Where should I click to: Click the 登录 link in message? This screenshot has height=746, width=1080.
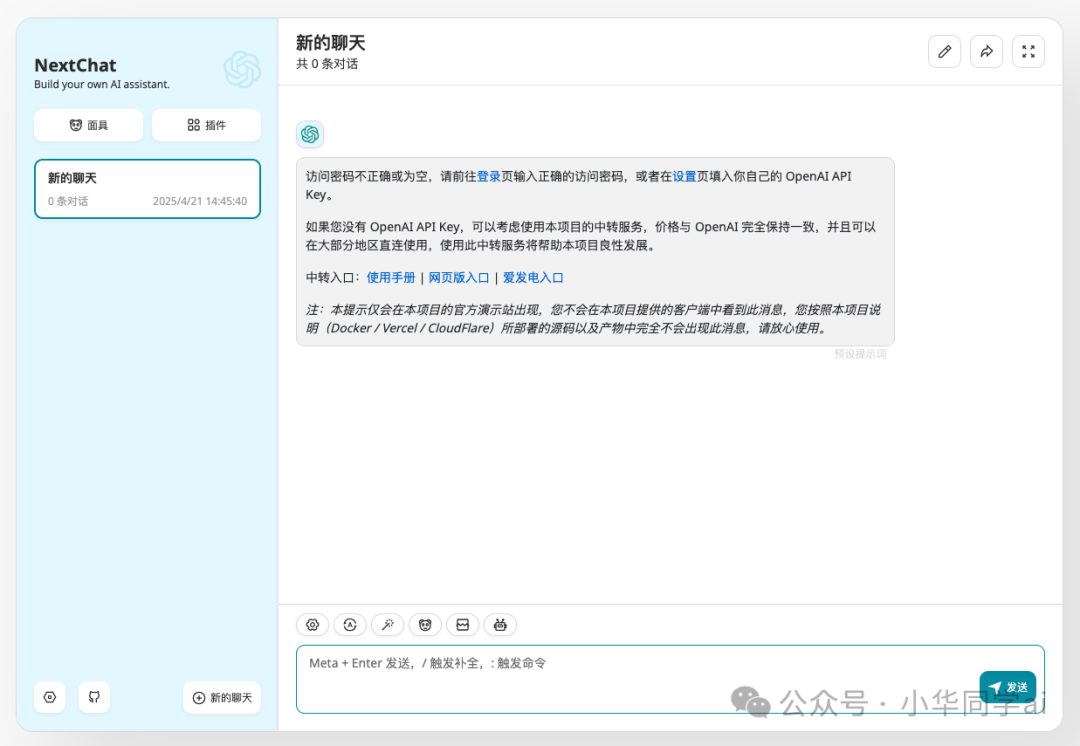tap(489, 176)
